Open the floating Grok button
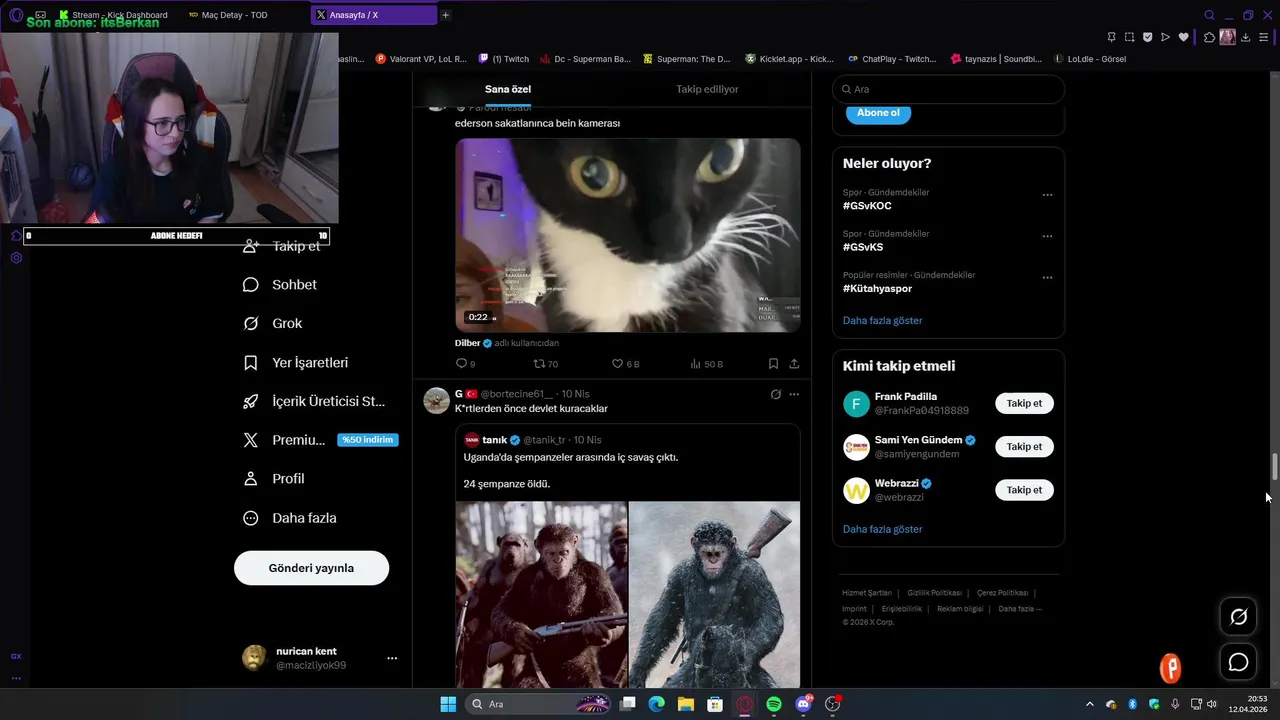 1238,617
